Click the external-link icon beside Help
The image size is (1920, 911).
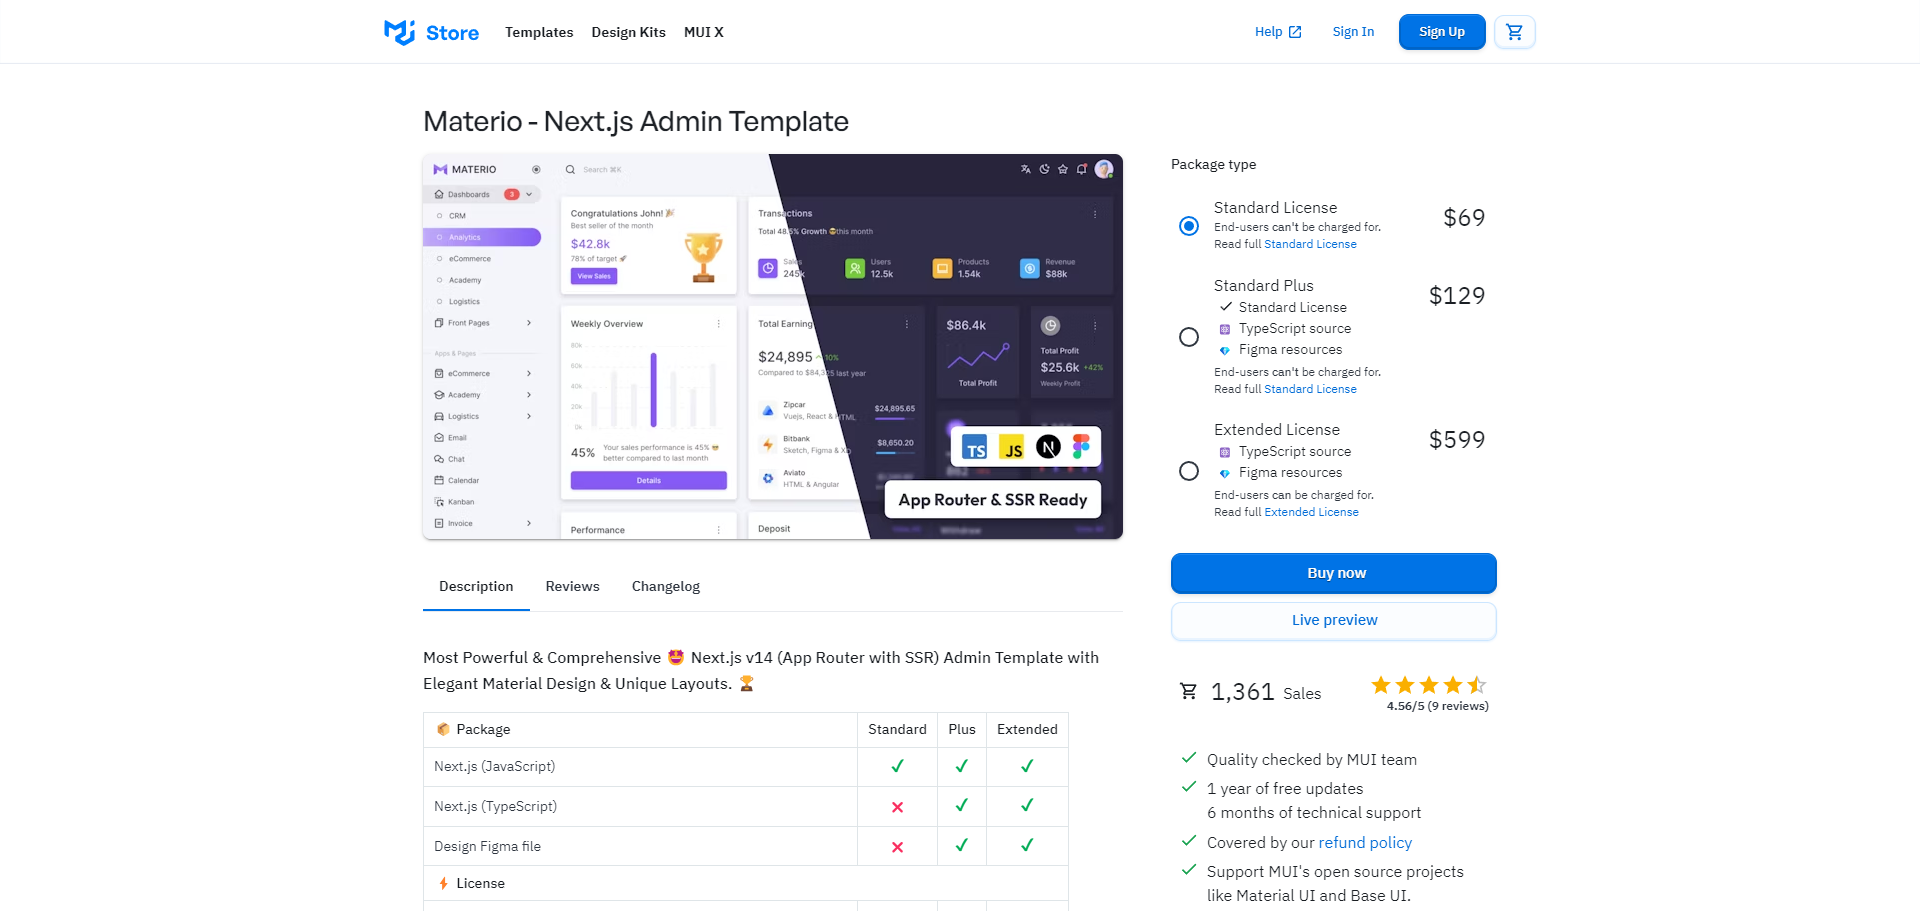(x=1295, y=32)
